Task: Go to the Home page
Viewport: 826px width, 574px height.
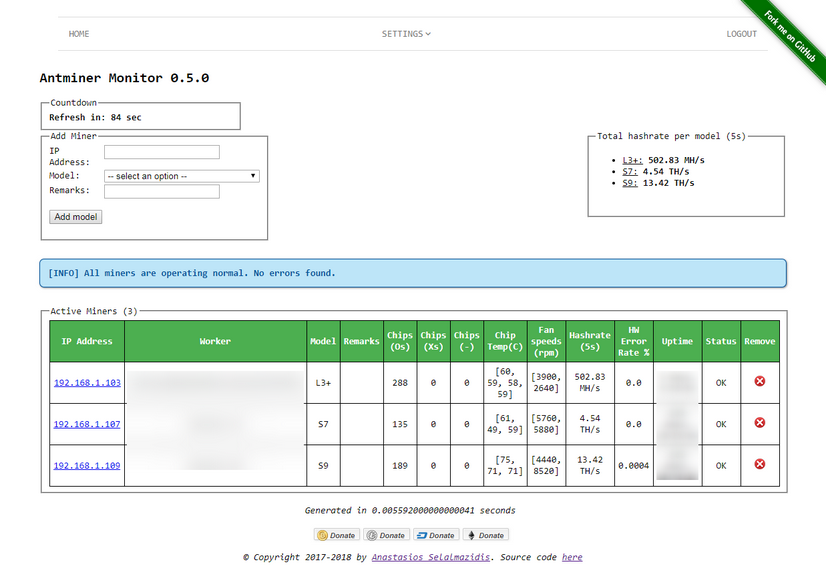Action: click(79, 34)
